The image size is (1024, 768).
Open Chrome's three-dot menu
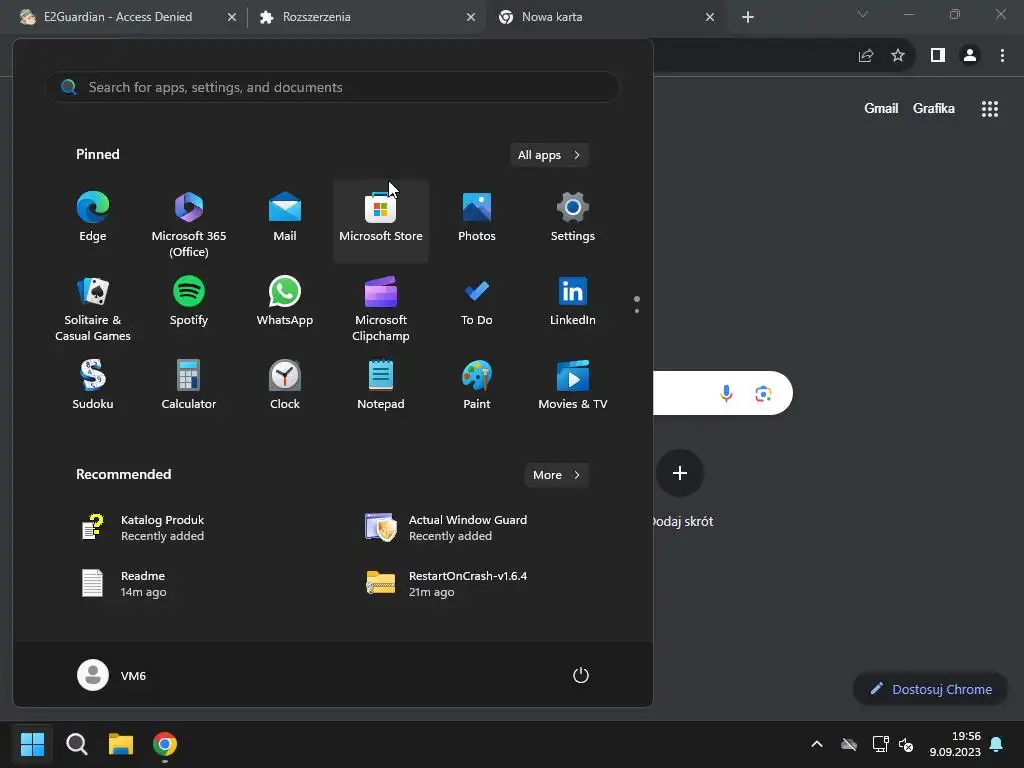point(1002,56)
